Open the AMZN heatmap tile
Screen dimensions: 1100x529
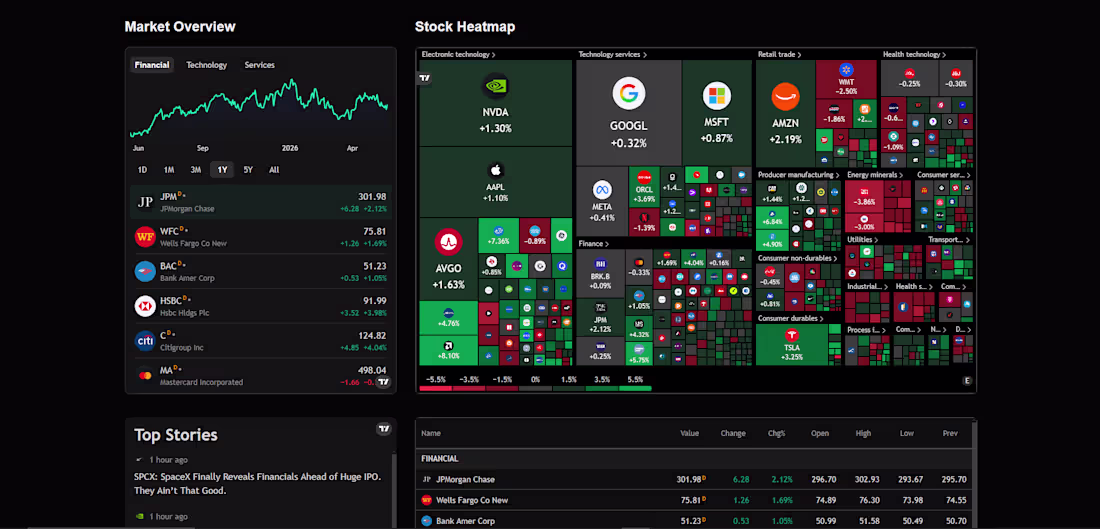click(785, 112)
